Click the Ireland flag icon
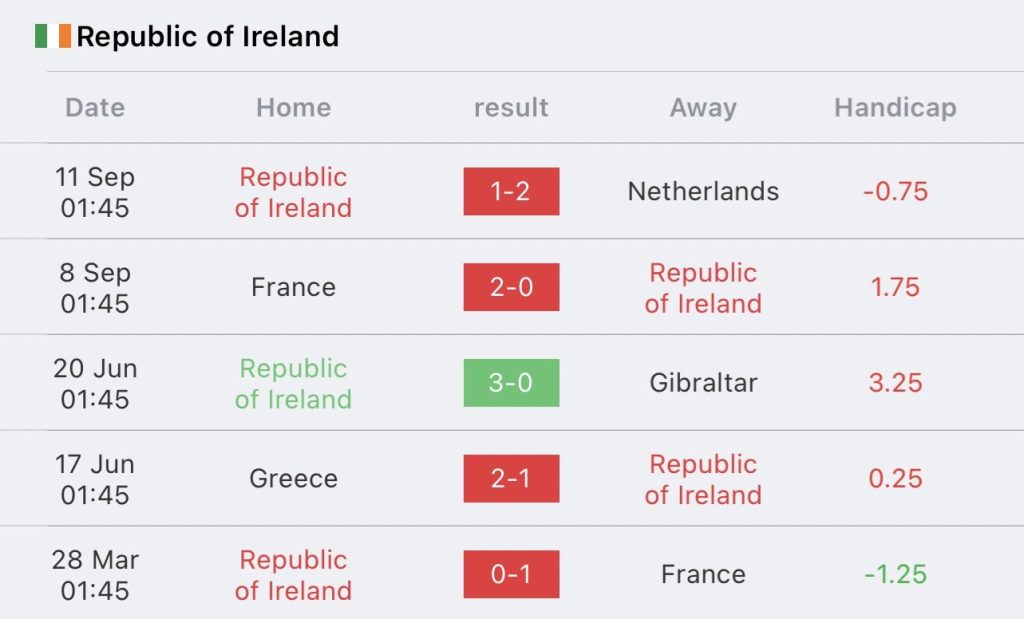The height and width of the screenshot is (619, 1024). point(53,36)
